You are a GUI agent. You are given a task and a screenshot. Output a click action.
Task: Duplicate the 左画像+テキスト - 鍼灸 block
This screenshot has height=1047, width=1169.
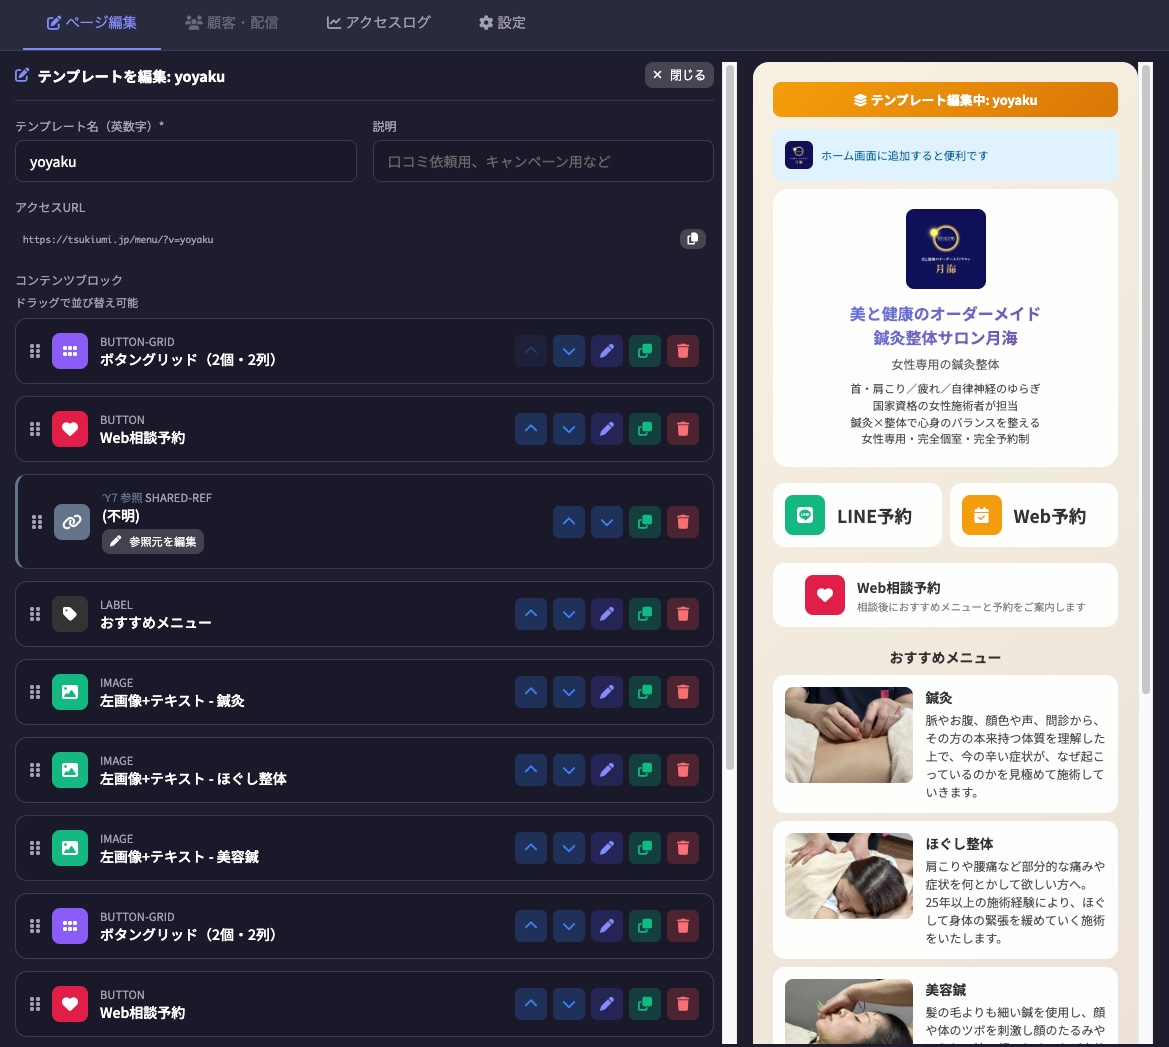tap(645, 692)
